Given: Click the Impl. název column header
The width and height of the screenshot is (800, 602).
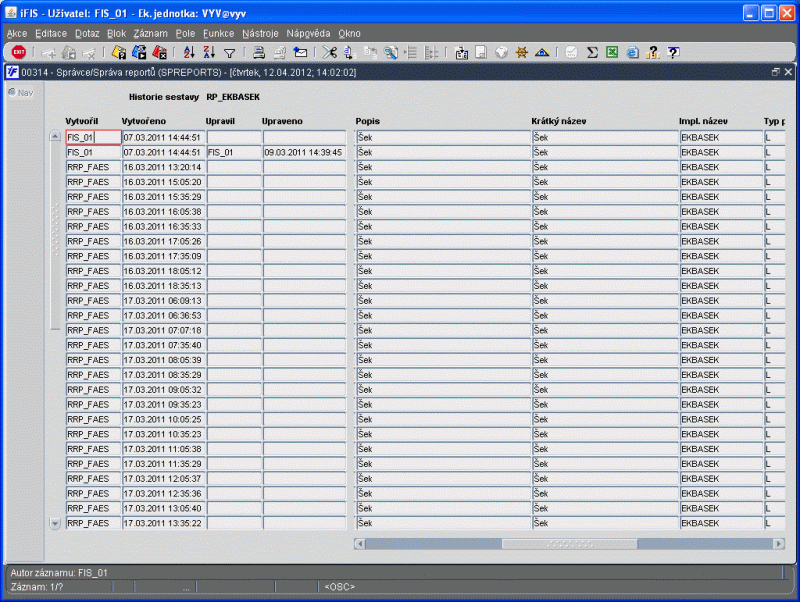Looking at the screenshot, I should point(703,121).
